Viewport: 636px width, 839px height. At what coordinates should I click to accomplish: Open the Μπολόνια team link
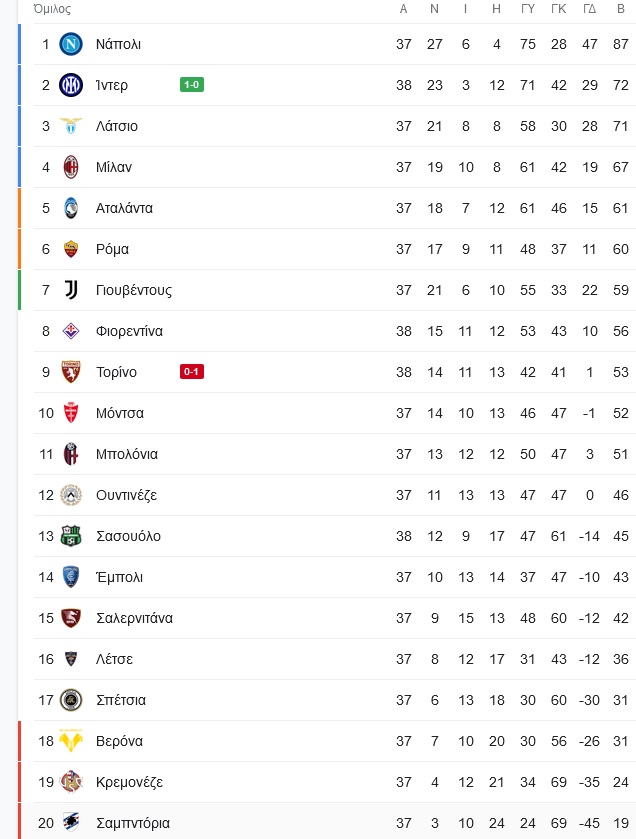127,454
